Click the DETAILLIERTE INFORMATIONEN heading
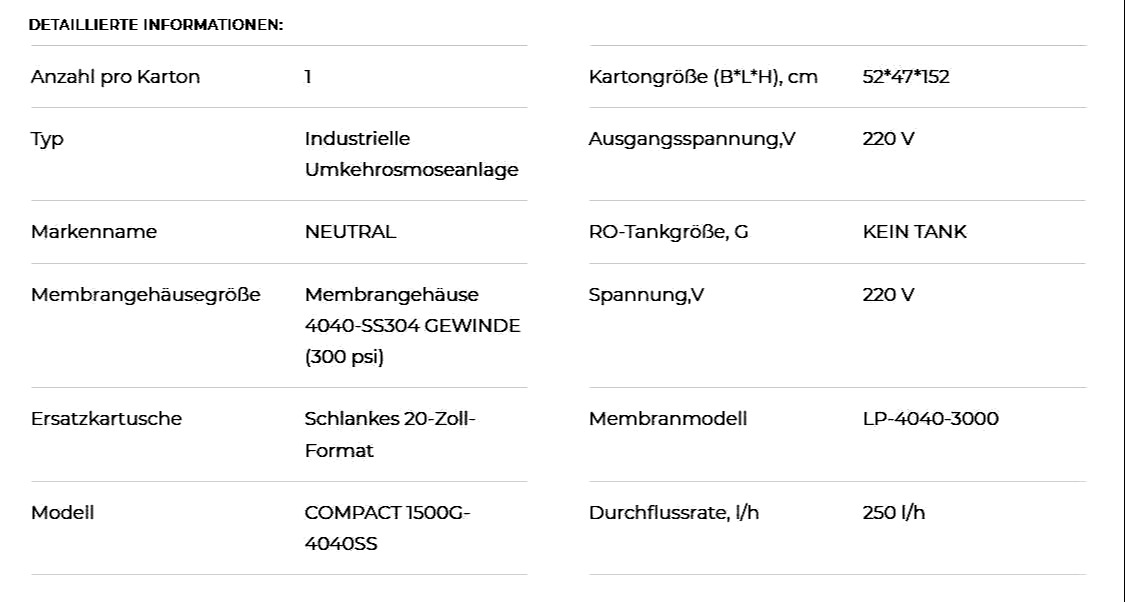The width and height of the screenshot is (1125, 602). pyautogui.click(x=156, y=25)
